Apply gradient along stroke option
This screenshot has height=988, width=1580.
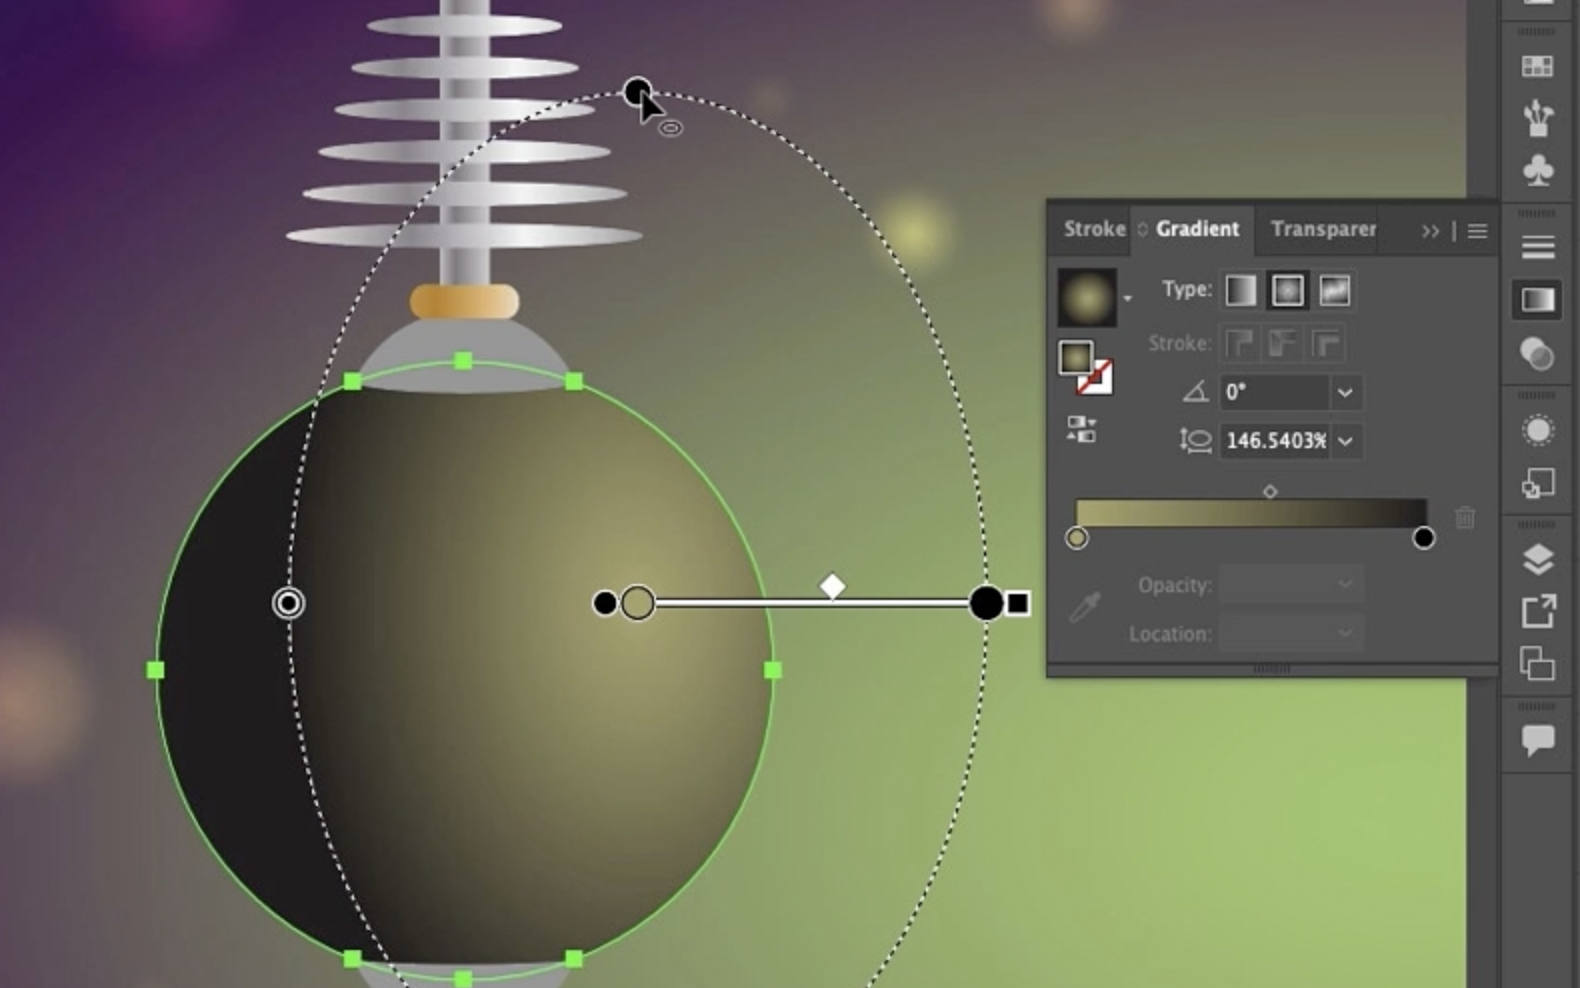point(1283,344)
